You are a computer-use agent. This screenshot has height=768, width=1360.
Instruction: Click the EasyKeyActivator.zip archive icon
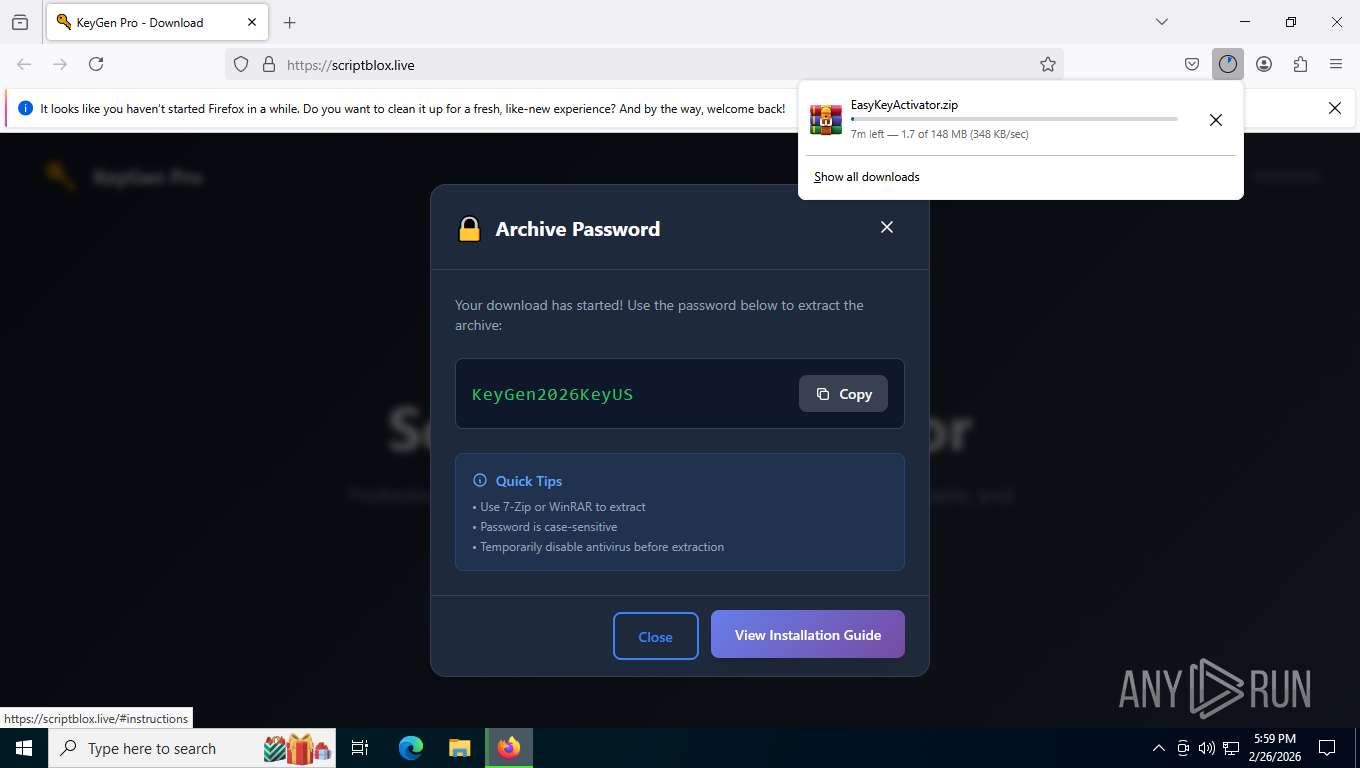click(x=826, y=119)
